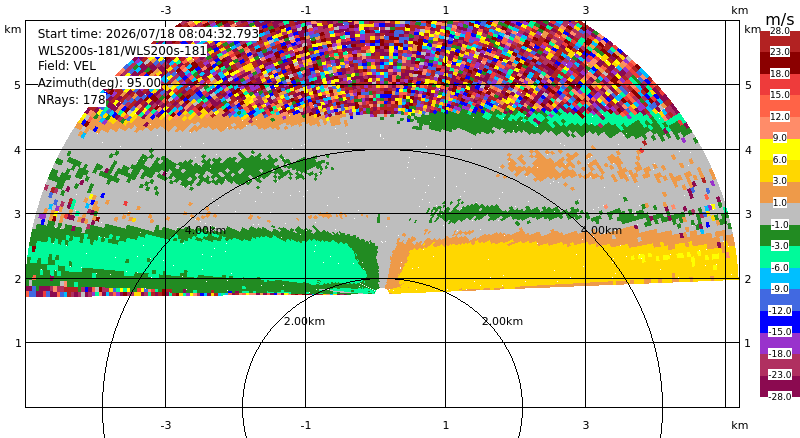Click the -28.0 colorbar minimum label
The height and width of the screenshot is (438, 800).
[780, 396]
